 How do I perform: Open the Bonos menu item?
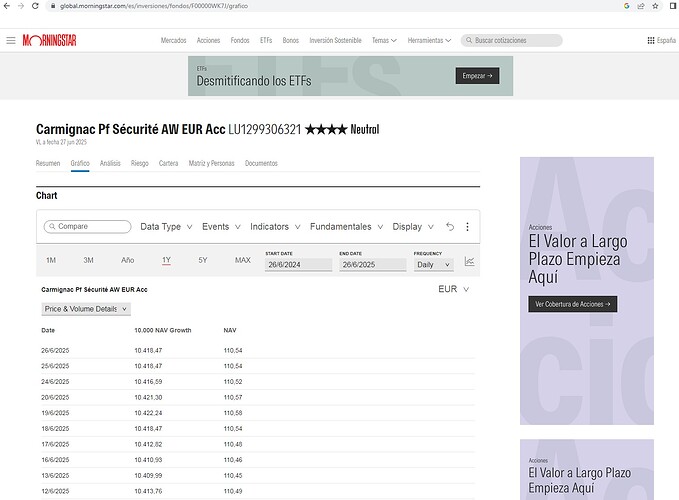tap(291, 40)
